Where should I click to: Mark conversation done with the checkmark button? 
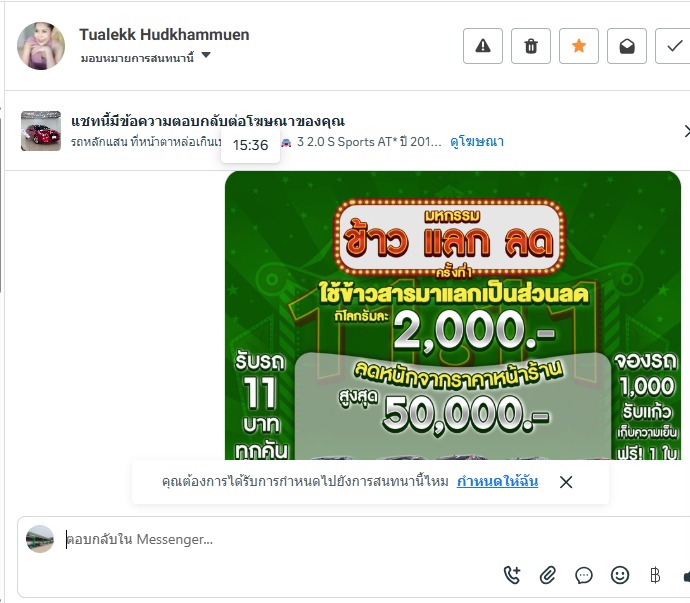[x=673, y=46]
